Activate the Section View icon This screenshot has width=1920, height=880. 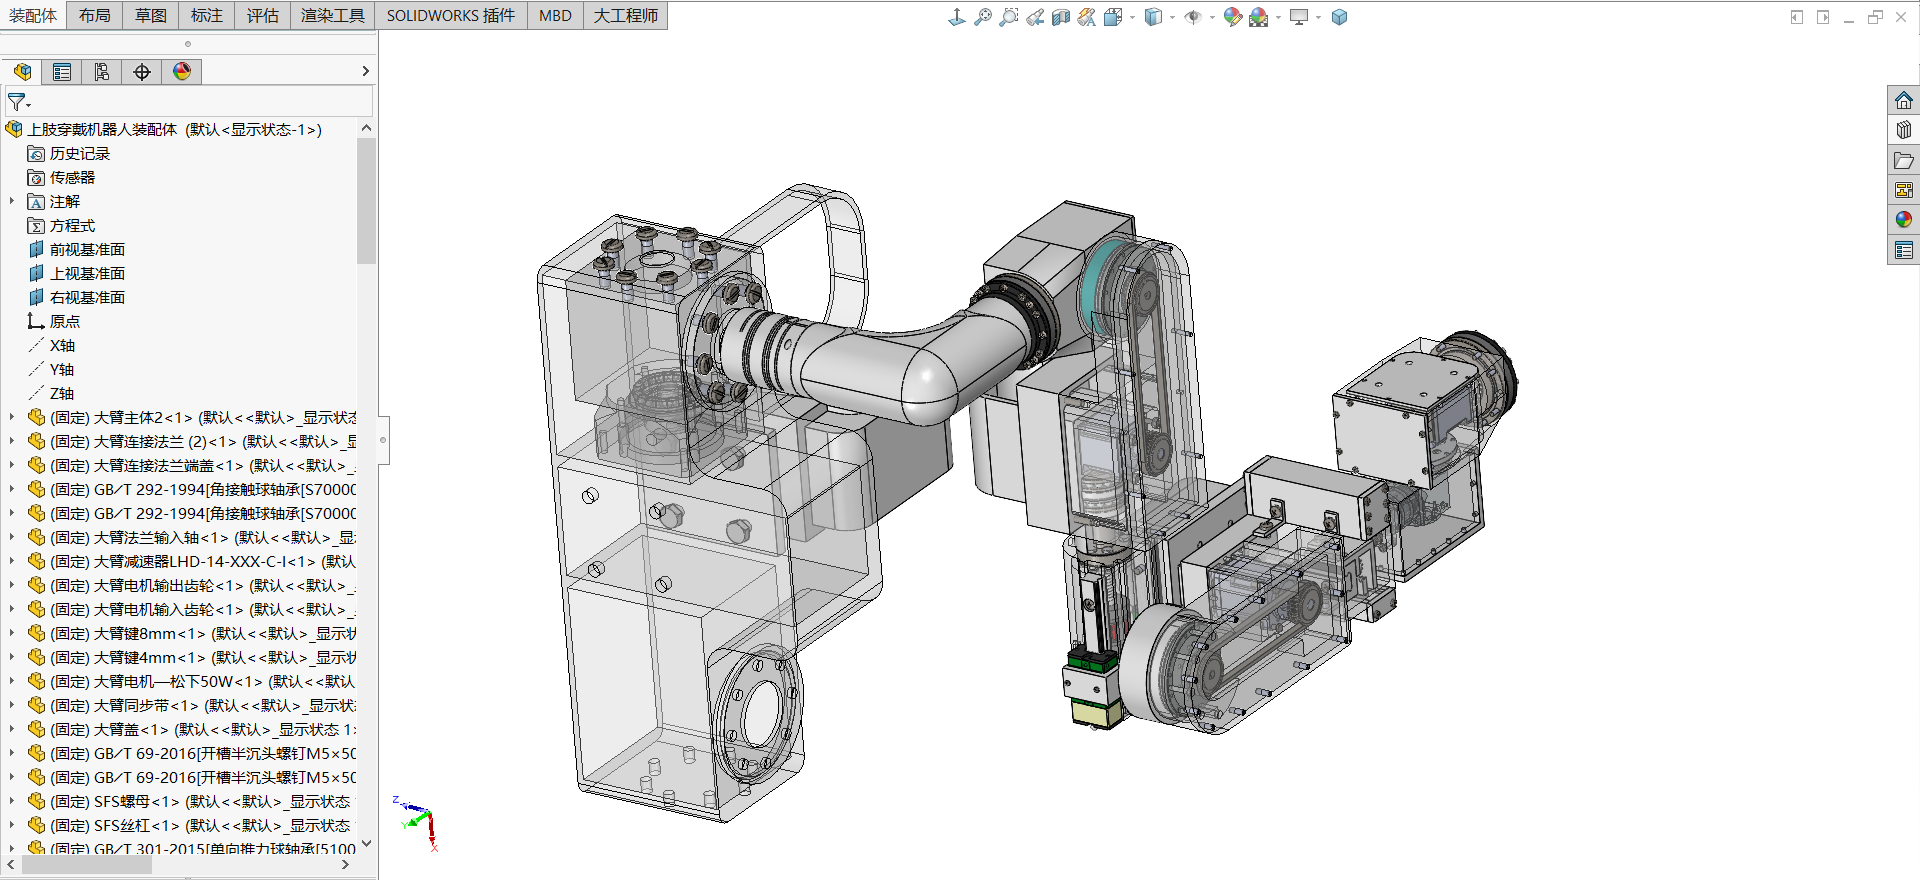[x=1061, y=17]
